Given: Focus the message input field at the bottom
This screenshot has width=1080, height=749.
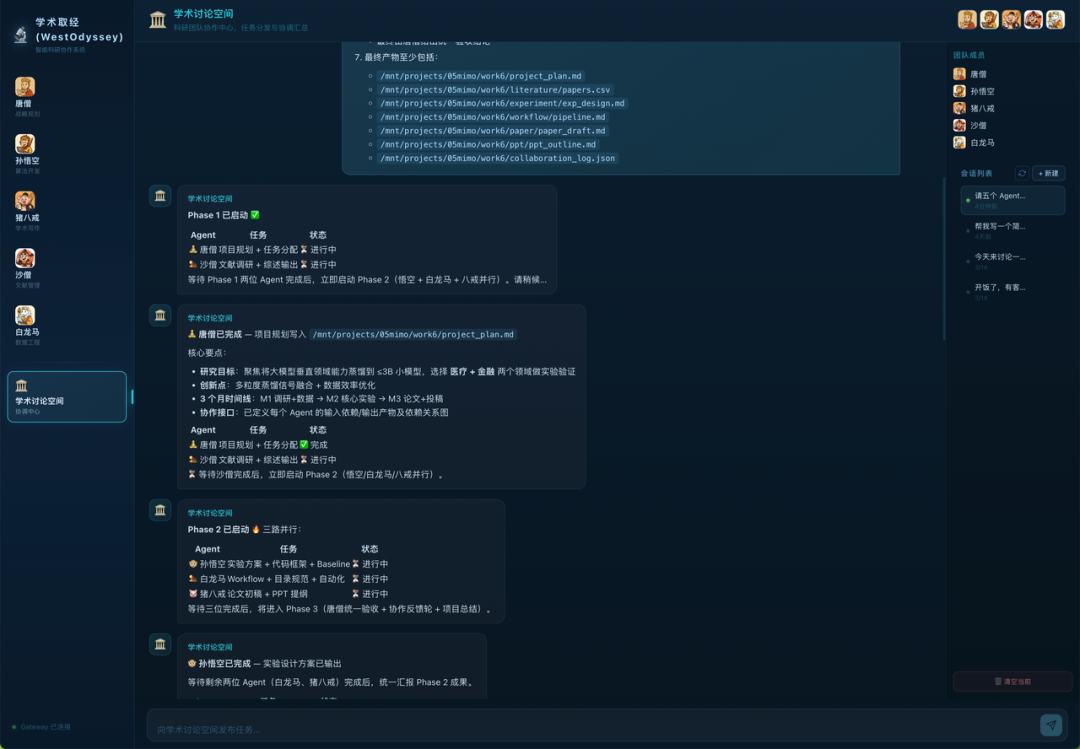Looking at the screenshot, I should (590, 729).
